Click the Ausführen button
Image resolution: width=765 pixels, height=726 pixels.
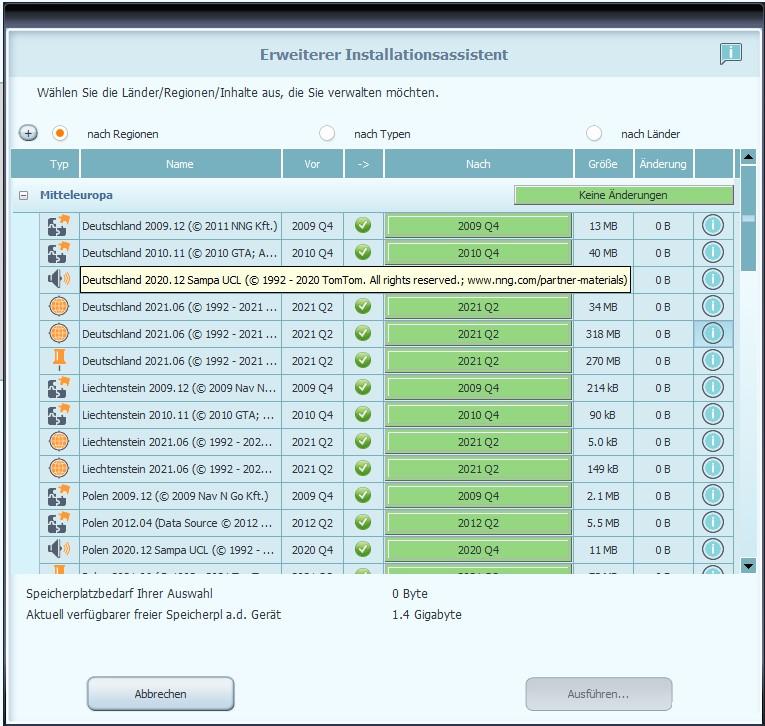tap(598, 694)
